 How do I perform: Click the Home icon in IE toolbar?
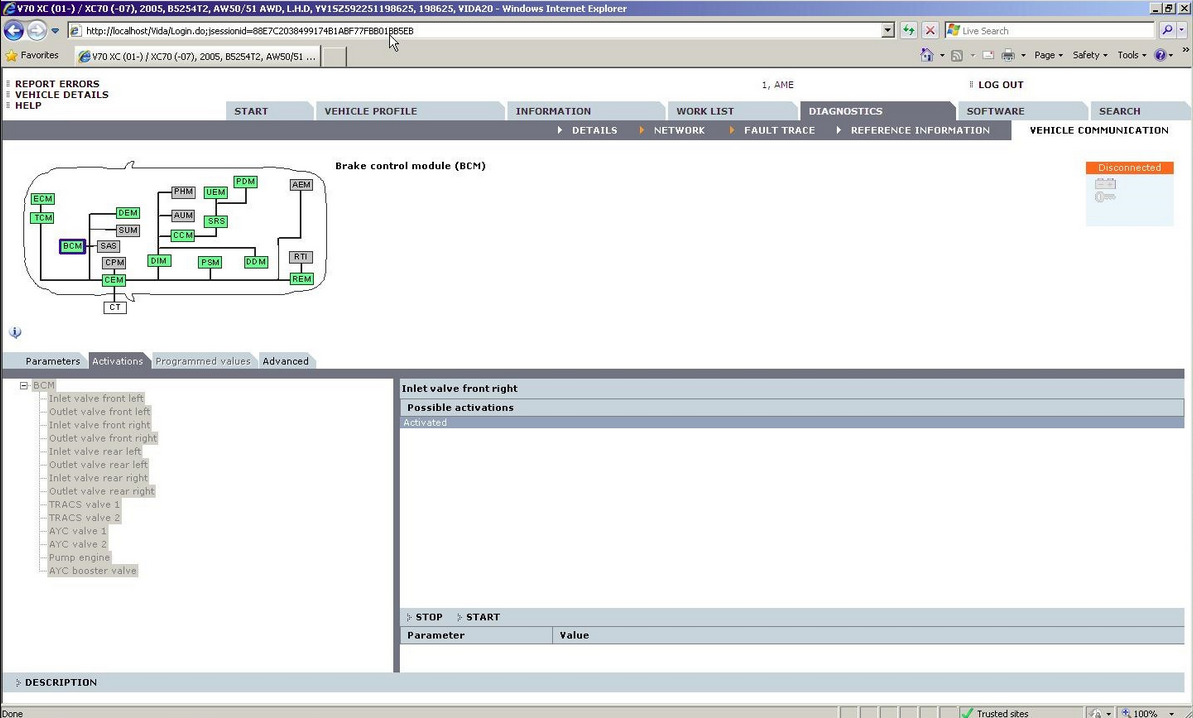tap(927, 55)
